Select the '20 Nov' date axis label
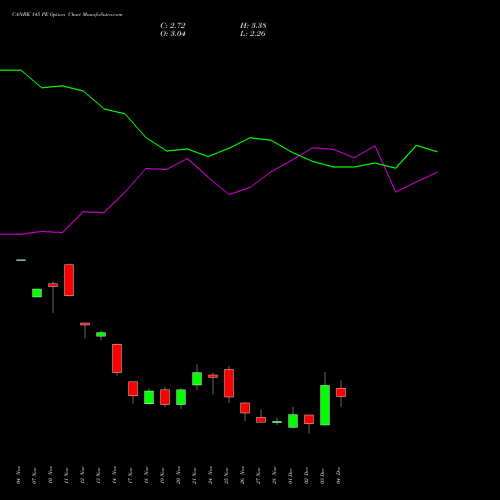The height and width of the screenshot is (500, 500). [x=178, y=475]
